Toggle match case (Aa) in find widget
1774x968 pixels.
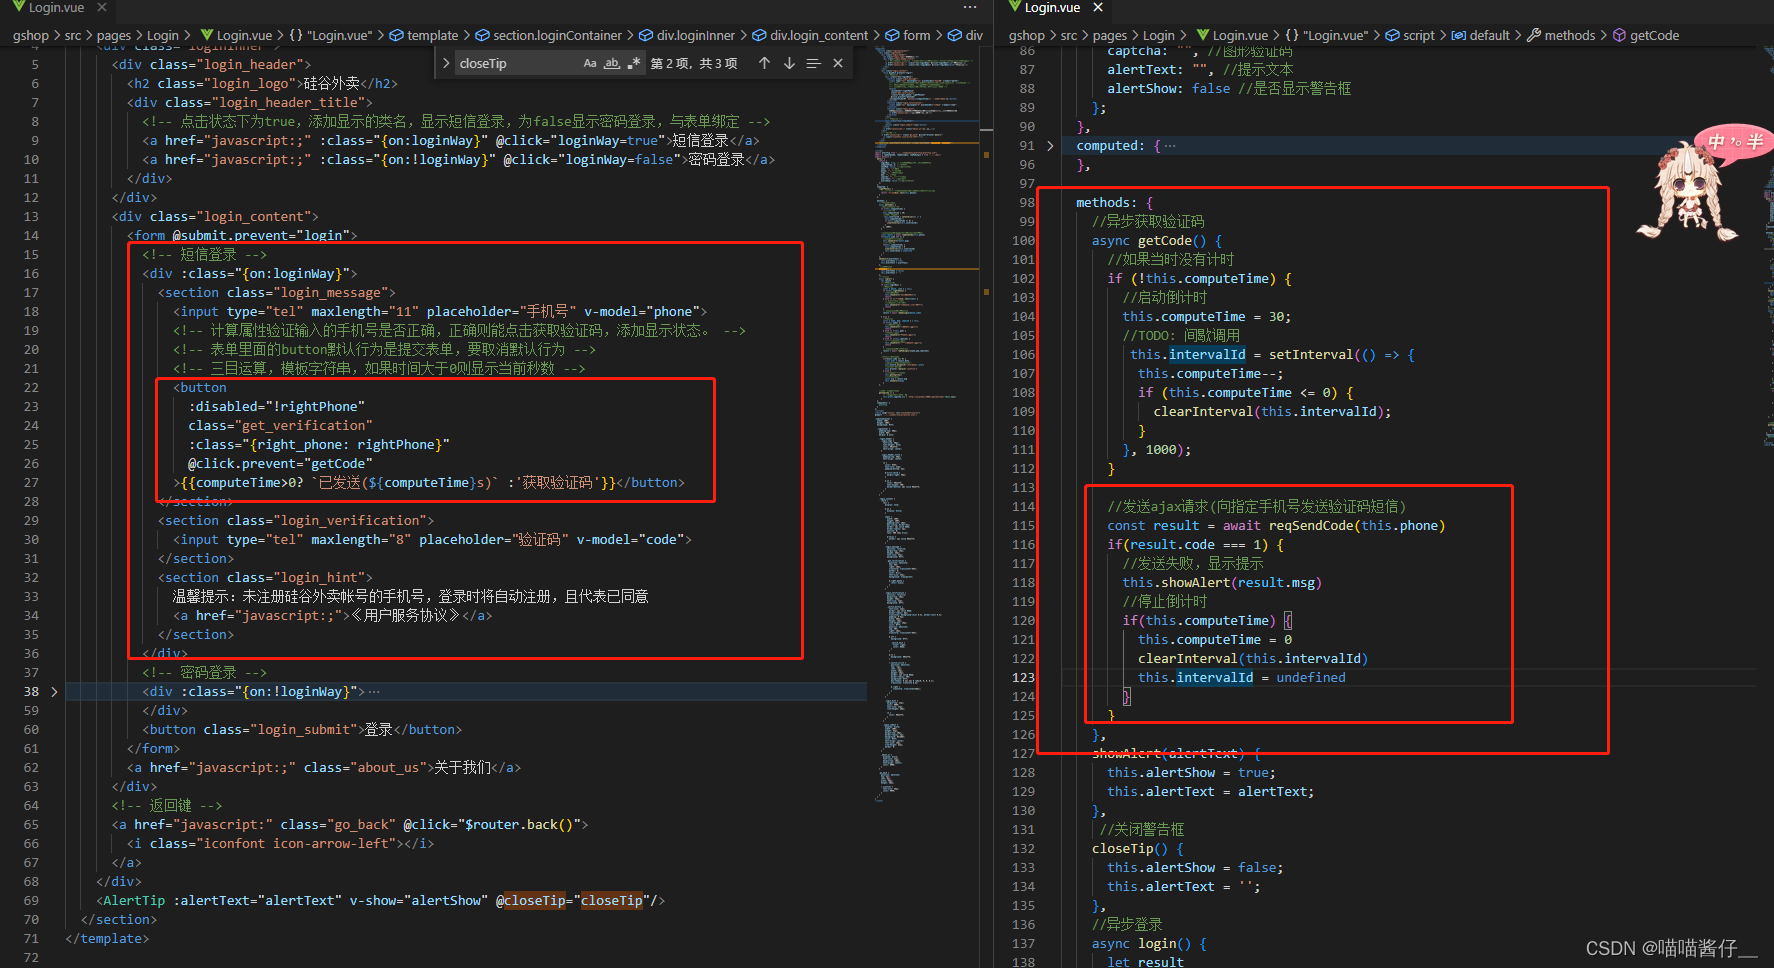590,63
